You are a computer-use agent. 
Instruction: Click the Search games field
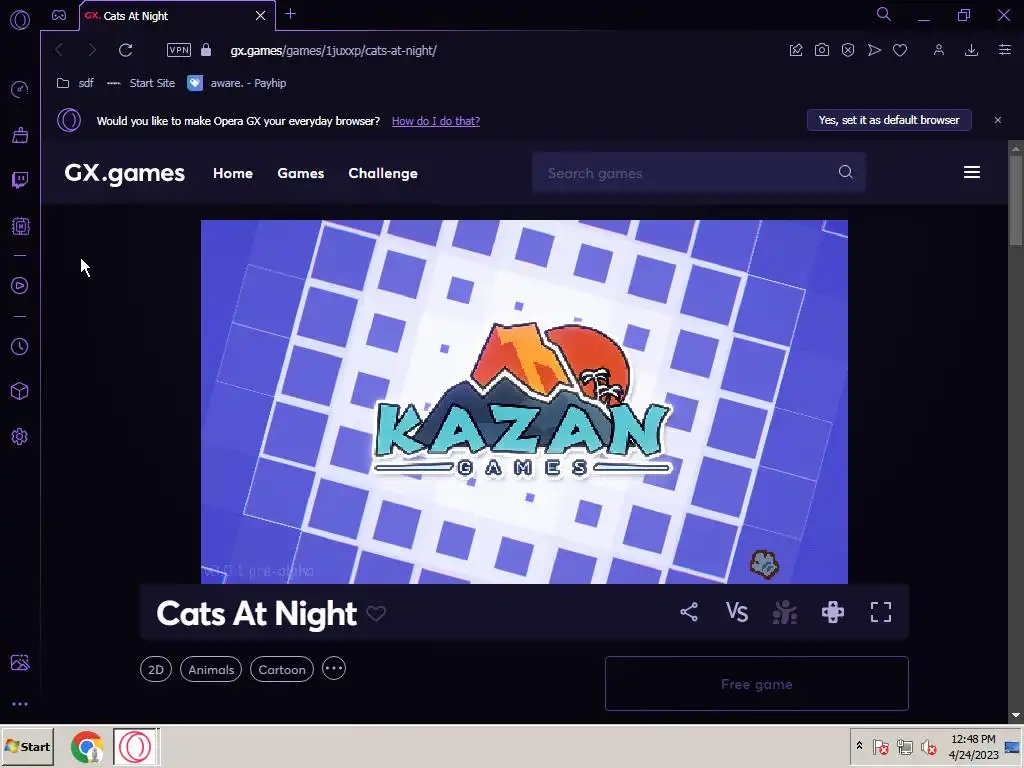coord(699,172)
